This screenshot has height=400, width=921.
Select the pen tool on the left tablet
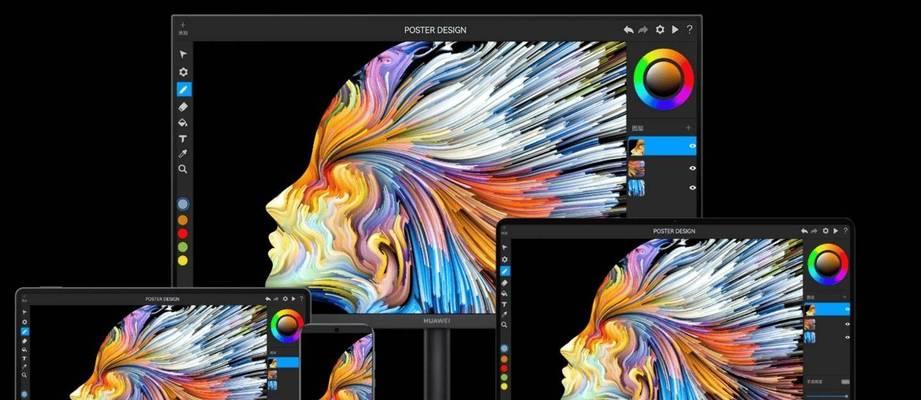click(25, 332)
